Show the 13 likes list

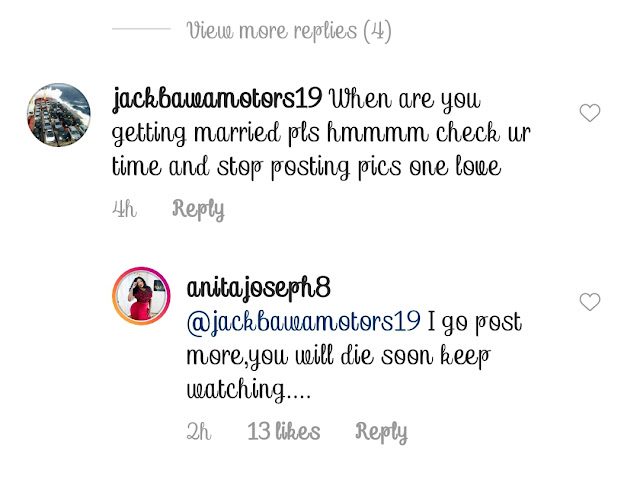pos(284,431)
